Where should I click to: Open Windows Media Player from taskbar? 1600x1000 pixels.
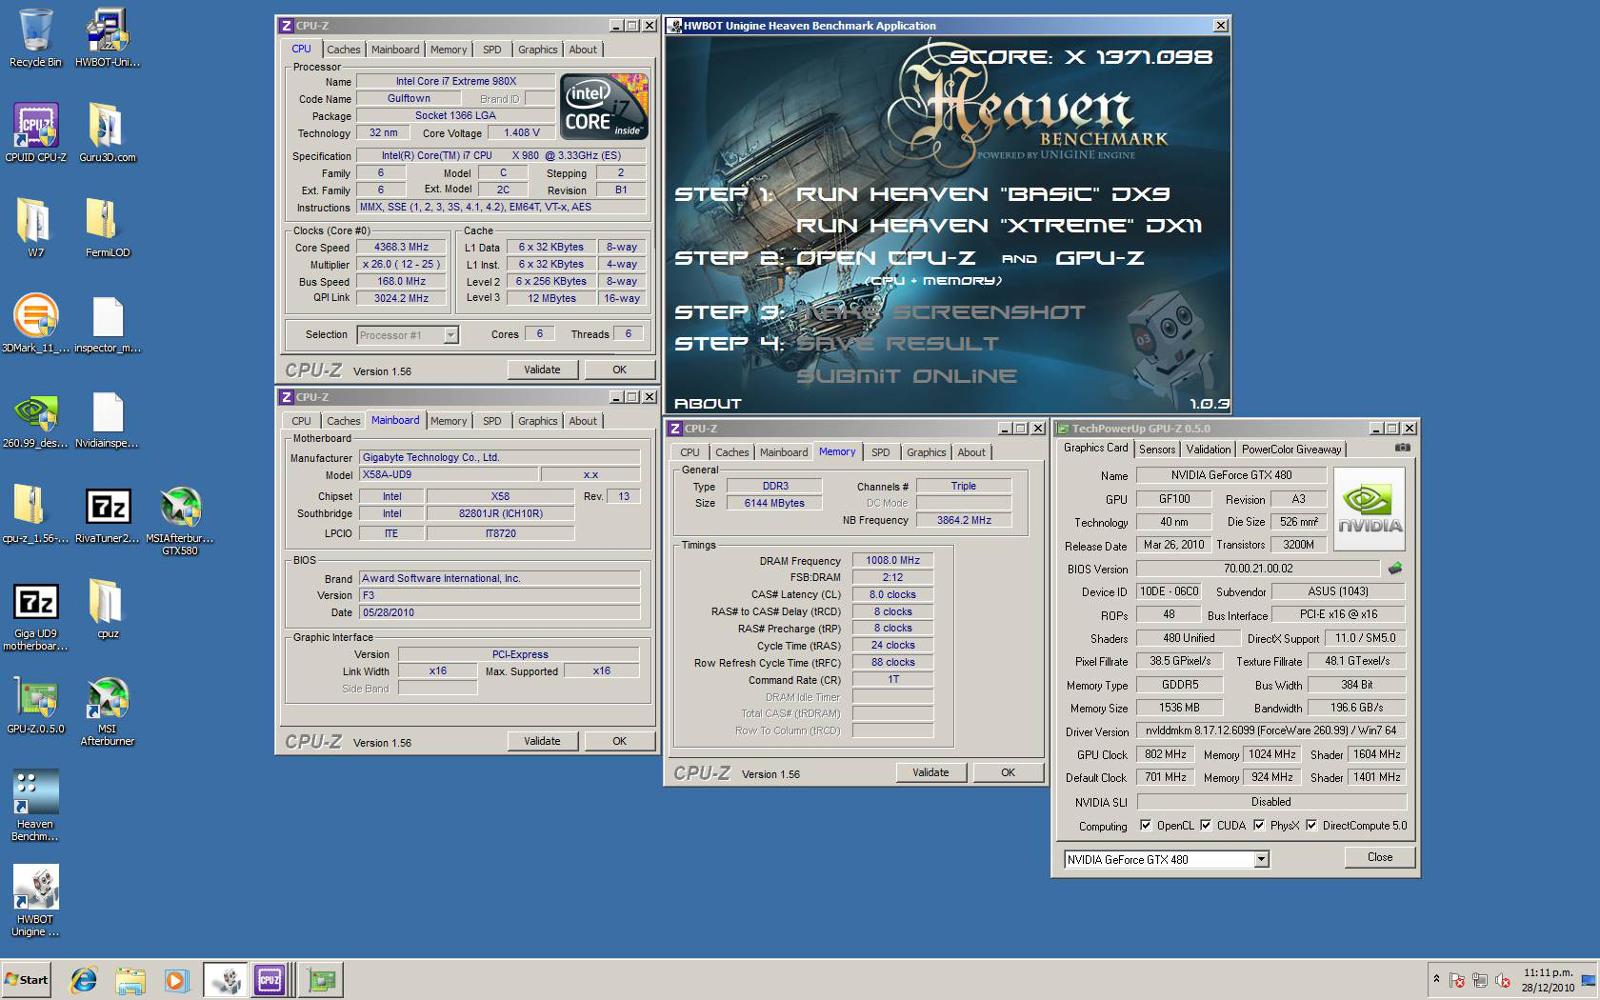pyautogui.click(x=176, y=980)
